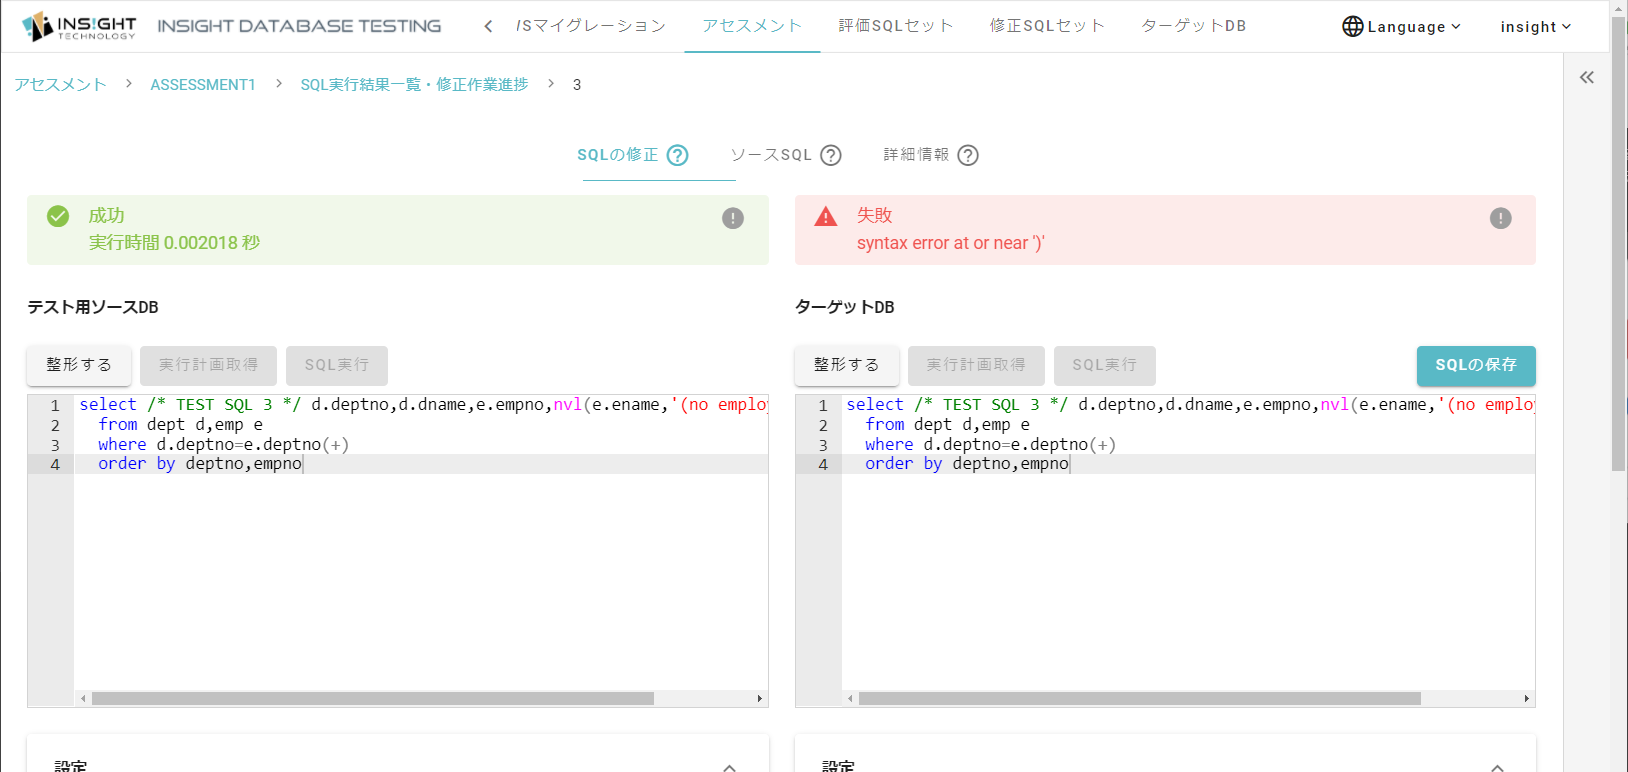Click 'where d.deptno=e.deptno(+)' in target editor
Image resolution: width=1628 pixels, height=772 pixels.
[x=990, y=445]
